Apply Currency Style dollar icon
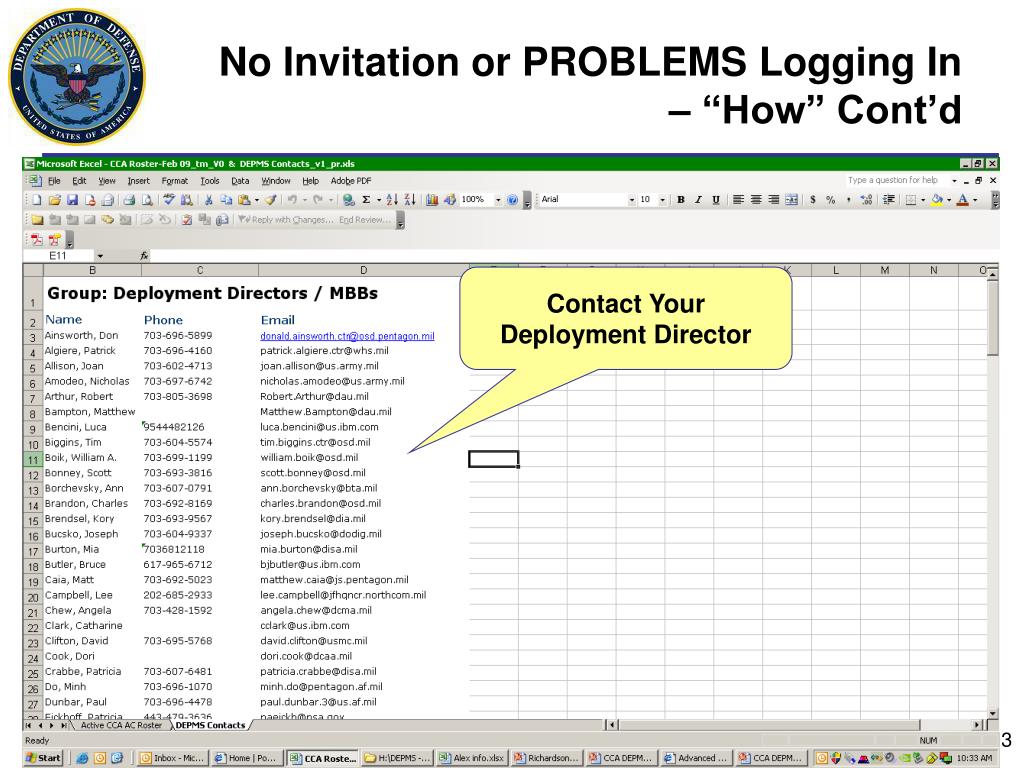 (813, 200)
